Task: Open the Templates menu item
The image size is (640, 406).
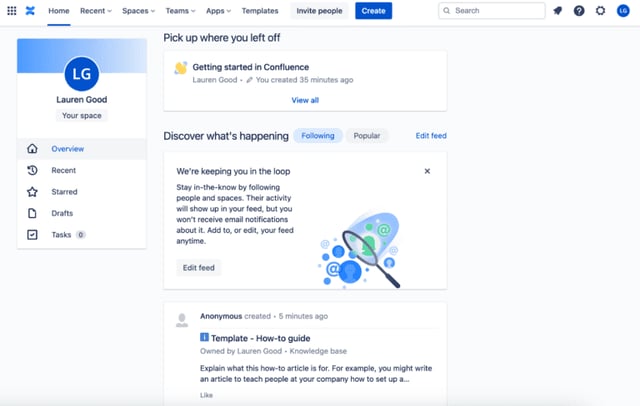Action: pyautogui.click(x=260, y=11)
